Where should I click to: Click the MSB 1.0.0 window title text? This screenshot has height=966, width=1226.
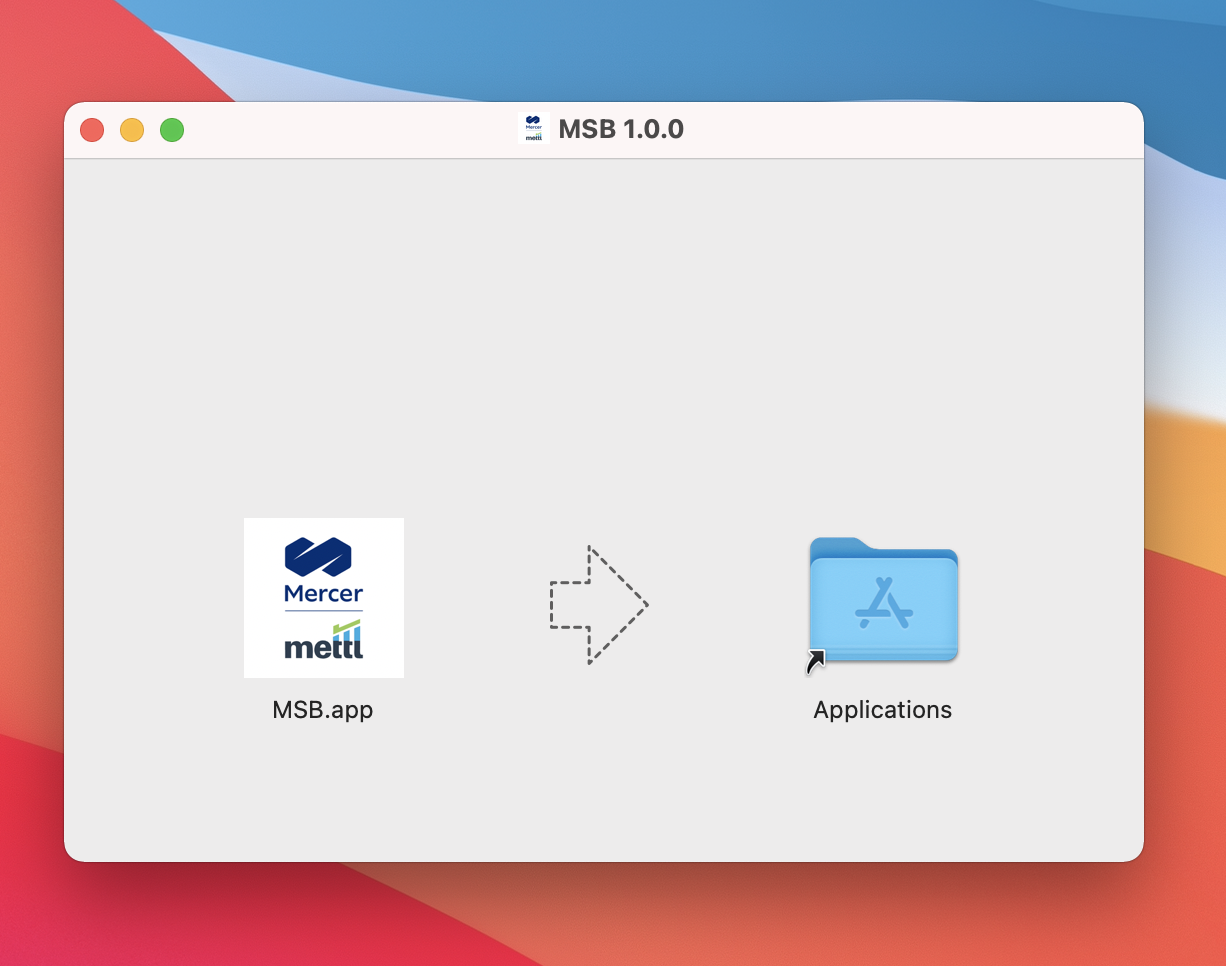pyautogui.click(x=621, y=129)
